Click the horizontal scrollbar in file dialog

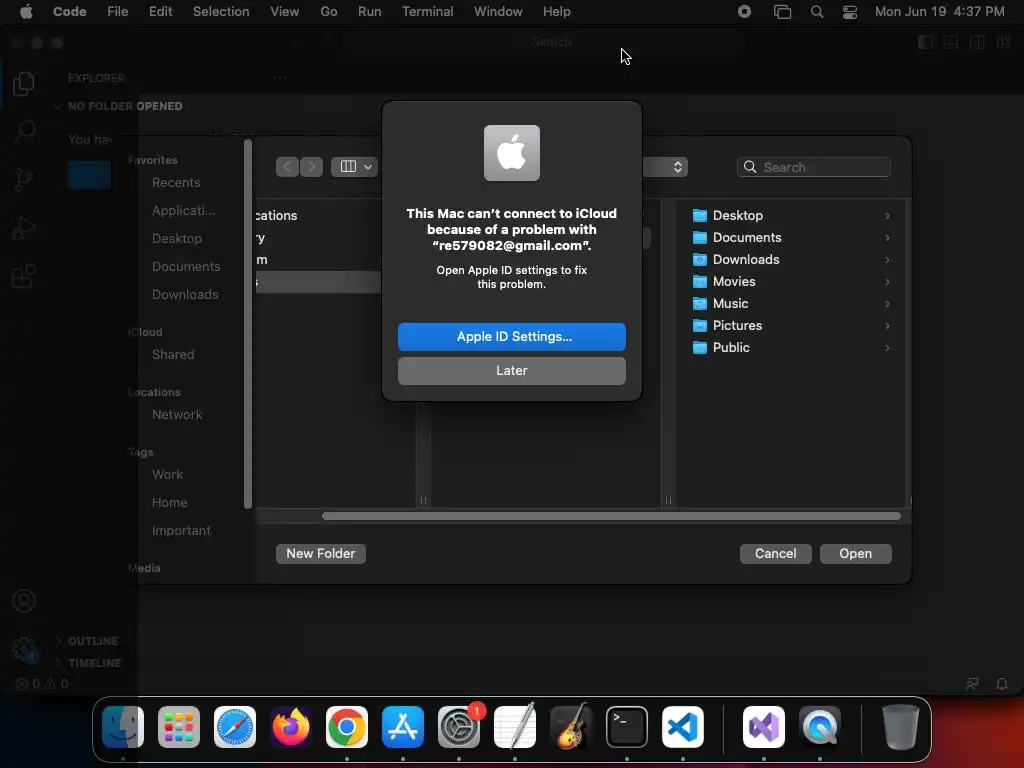611,516
